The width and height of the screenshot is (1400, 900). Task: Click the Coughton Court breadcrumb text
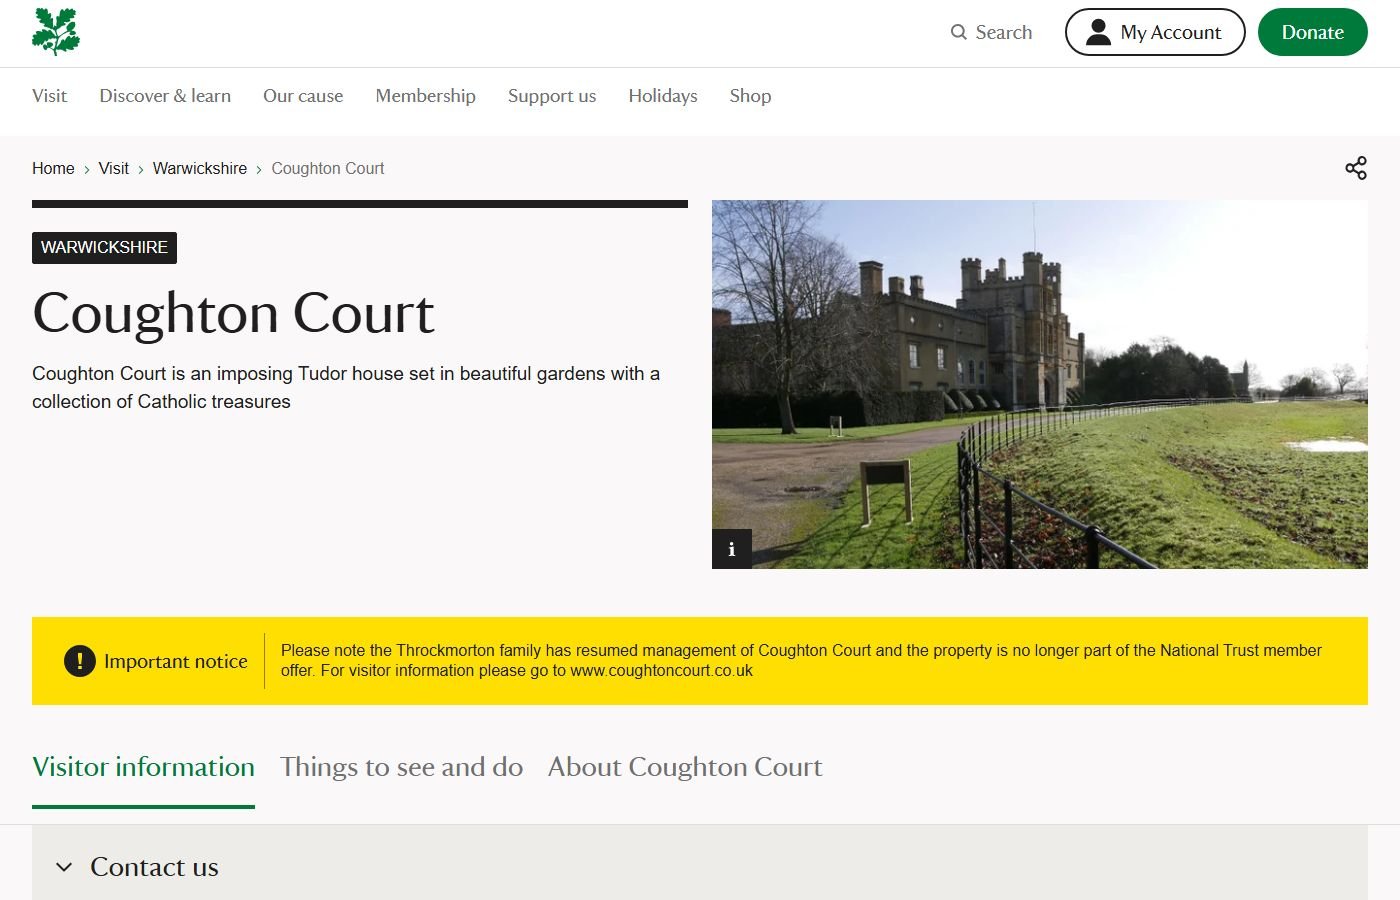(x=328, y=168)
